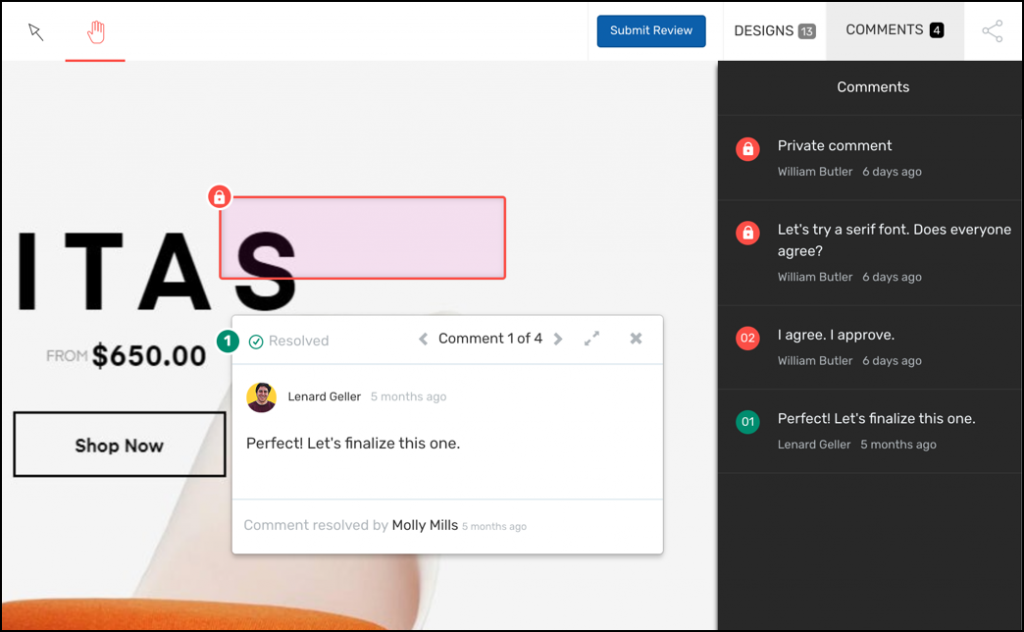Go to the previous comment arrow

[x=423, y=340]
